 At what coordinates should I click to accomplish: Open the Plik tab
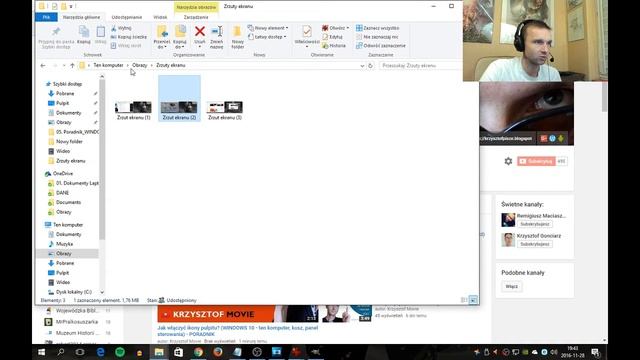click(x=47, y=17)
